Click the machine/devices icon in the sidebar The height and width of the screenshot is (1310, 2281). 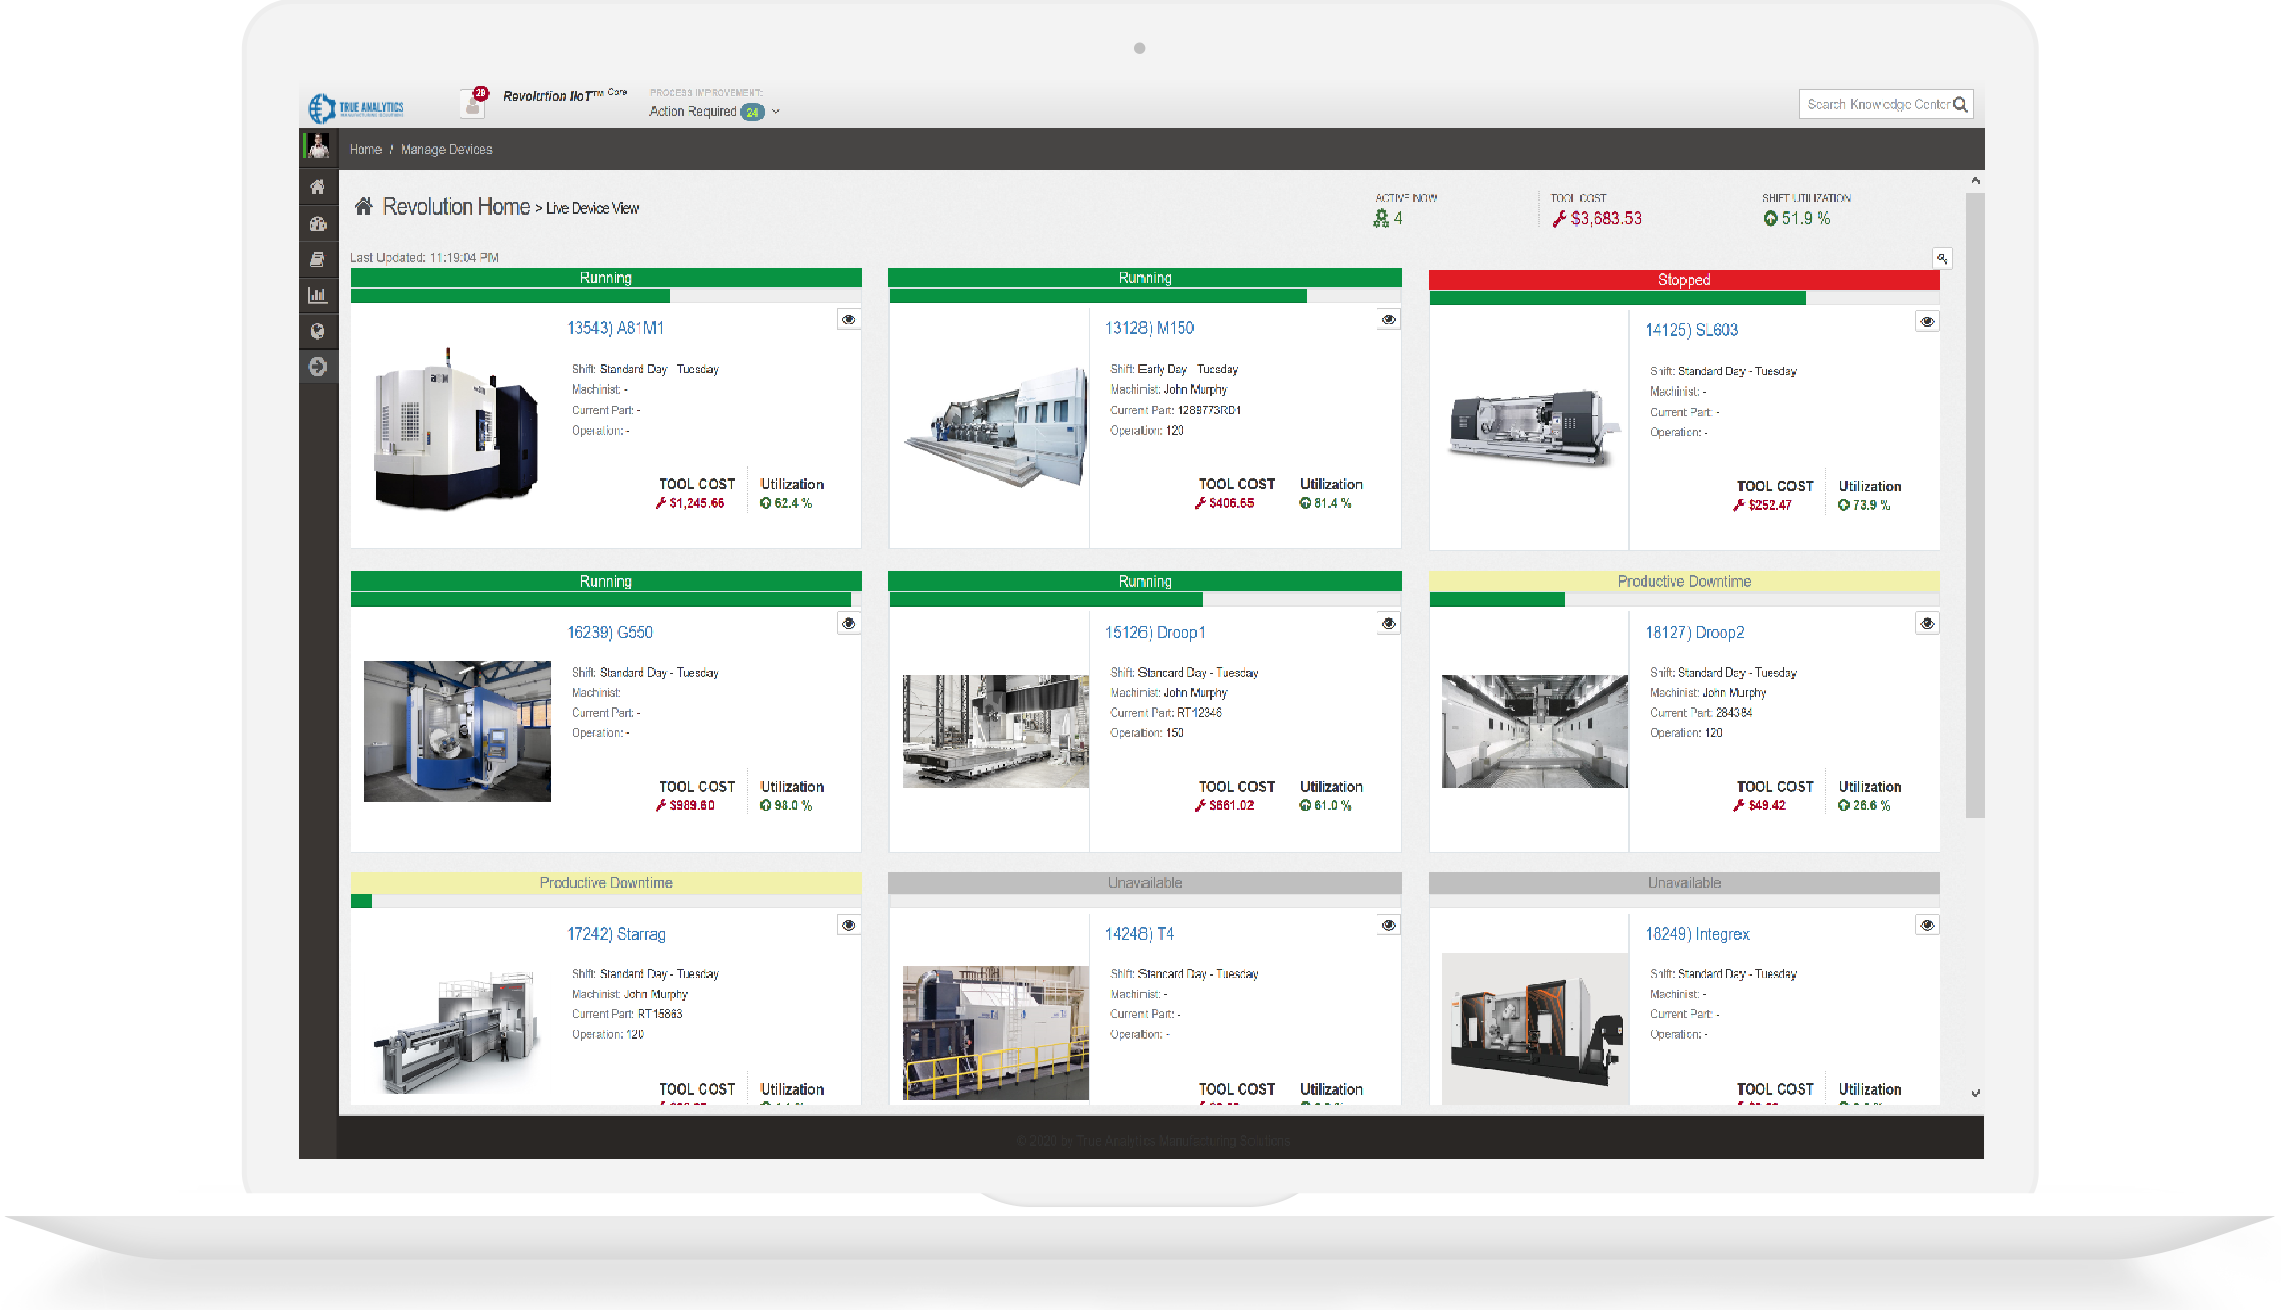(x=319, y=224)
